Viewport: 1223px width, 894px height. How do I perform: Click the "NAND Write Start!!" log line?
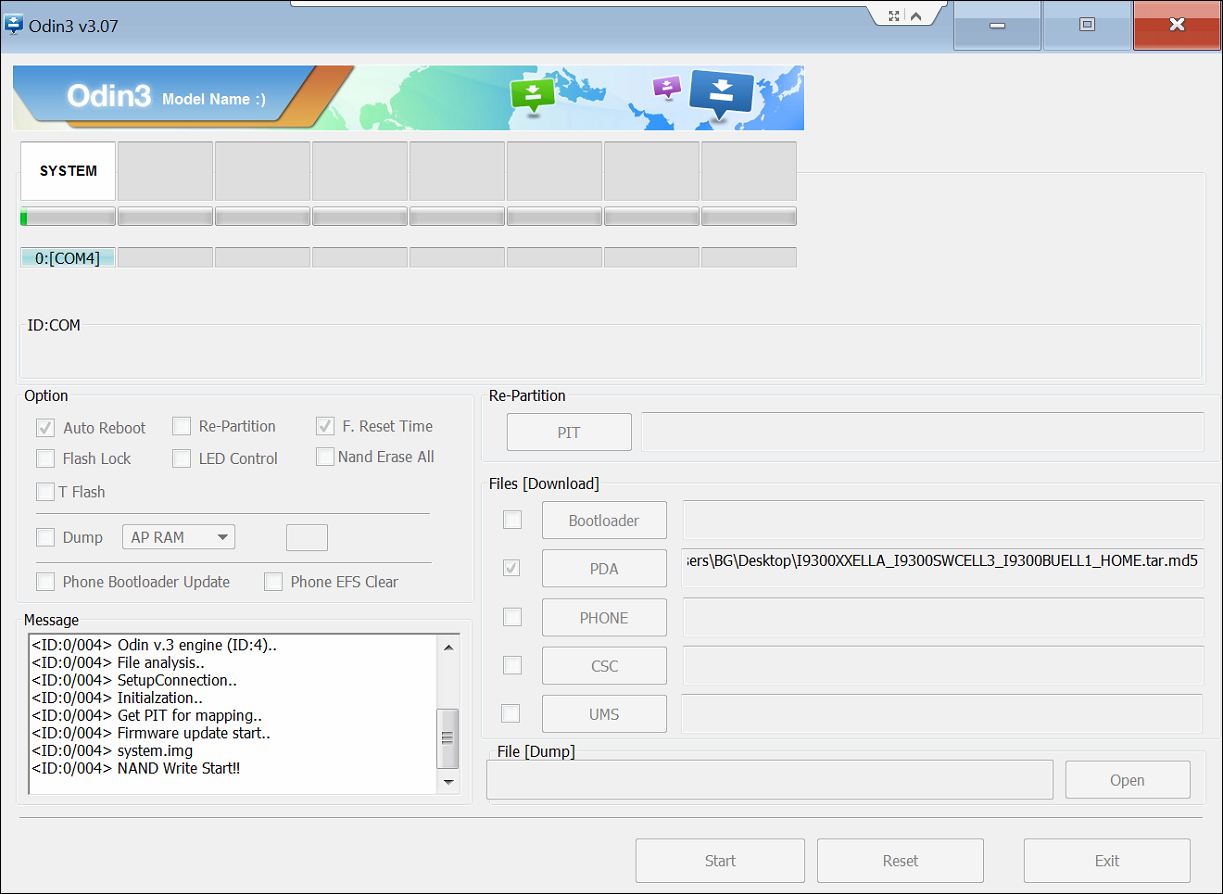click(x=135, y=768)
